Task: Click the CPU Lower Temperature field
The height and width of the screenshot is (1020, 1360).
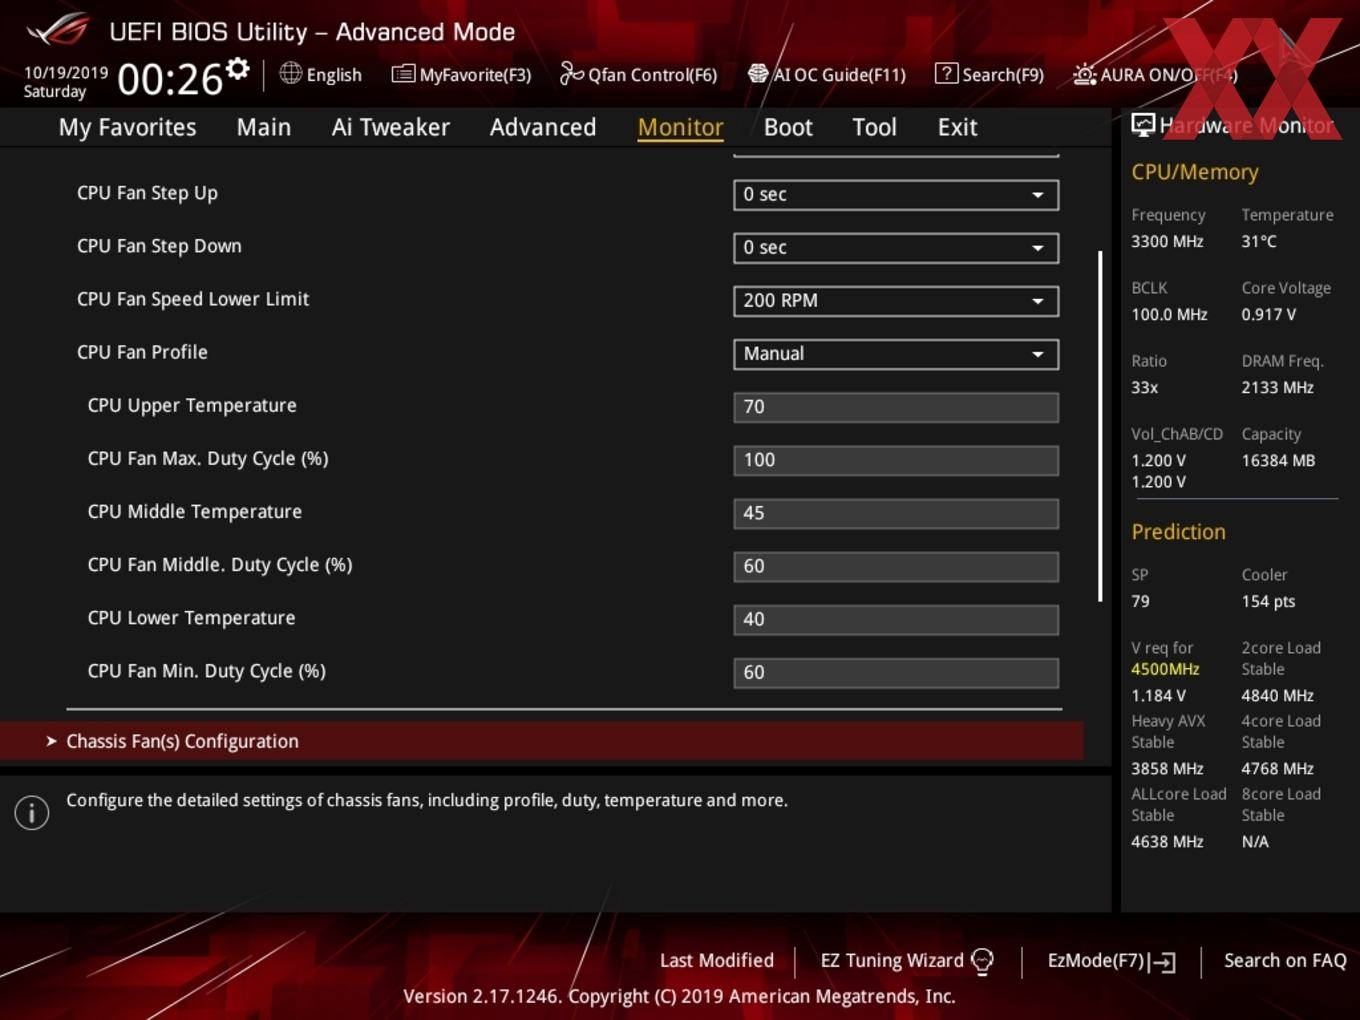Action: 896,619
